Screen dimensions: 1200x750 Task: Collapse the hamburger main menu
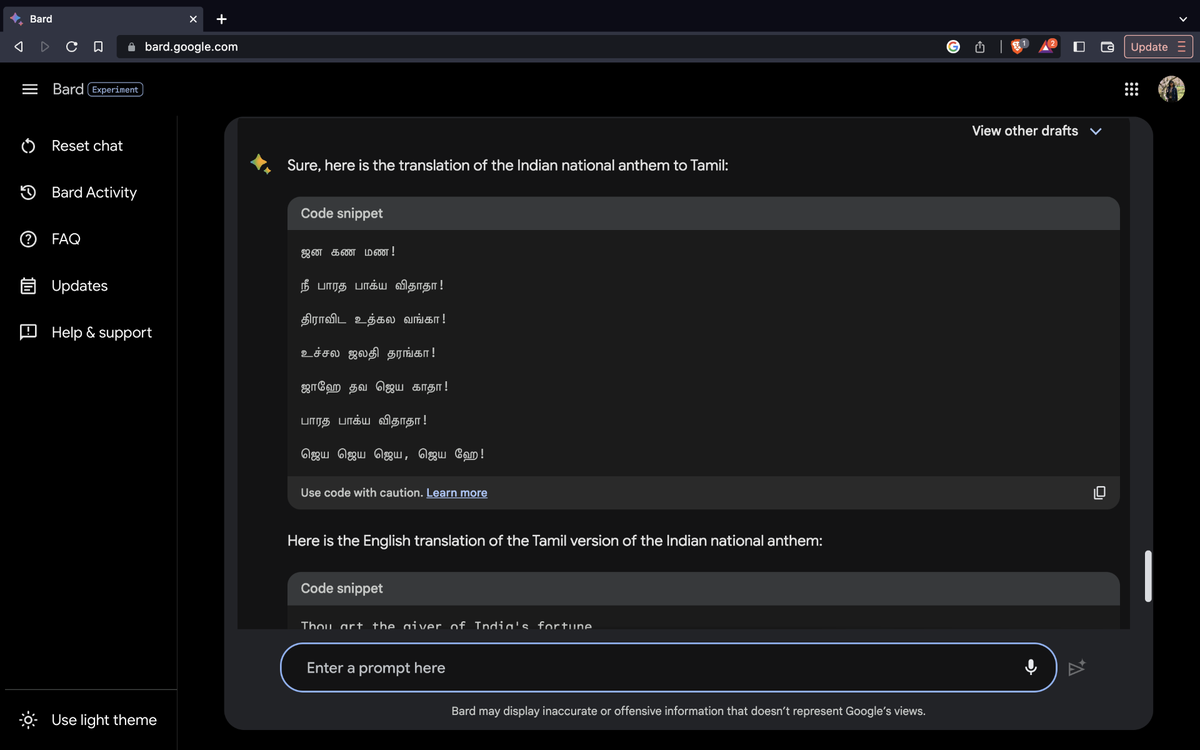[30, 89]
